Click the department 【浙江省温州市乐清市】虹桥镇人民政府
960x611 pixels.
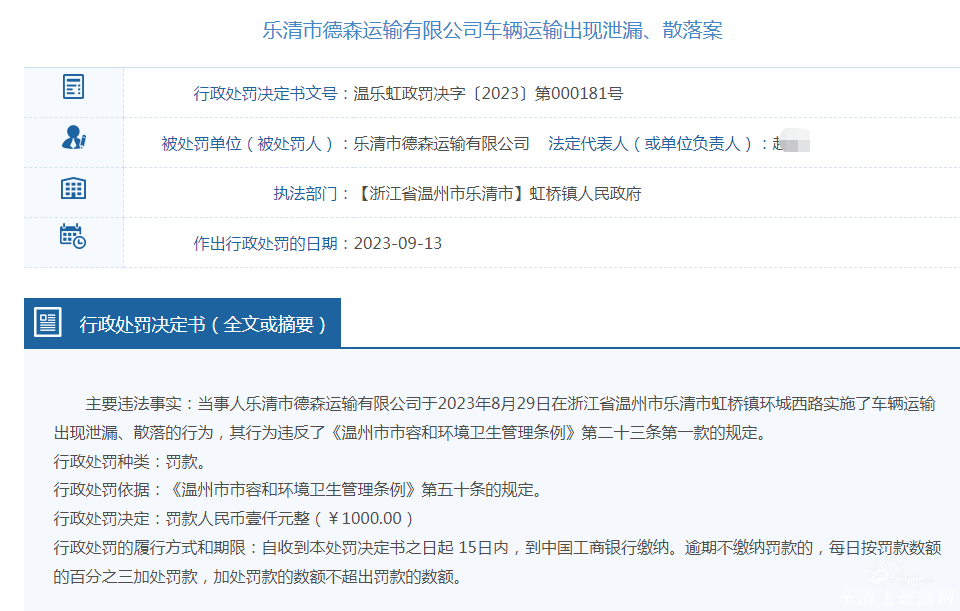point(497,194)
